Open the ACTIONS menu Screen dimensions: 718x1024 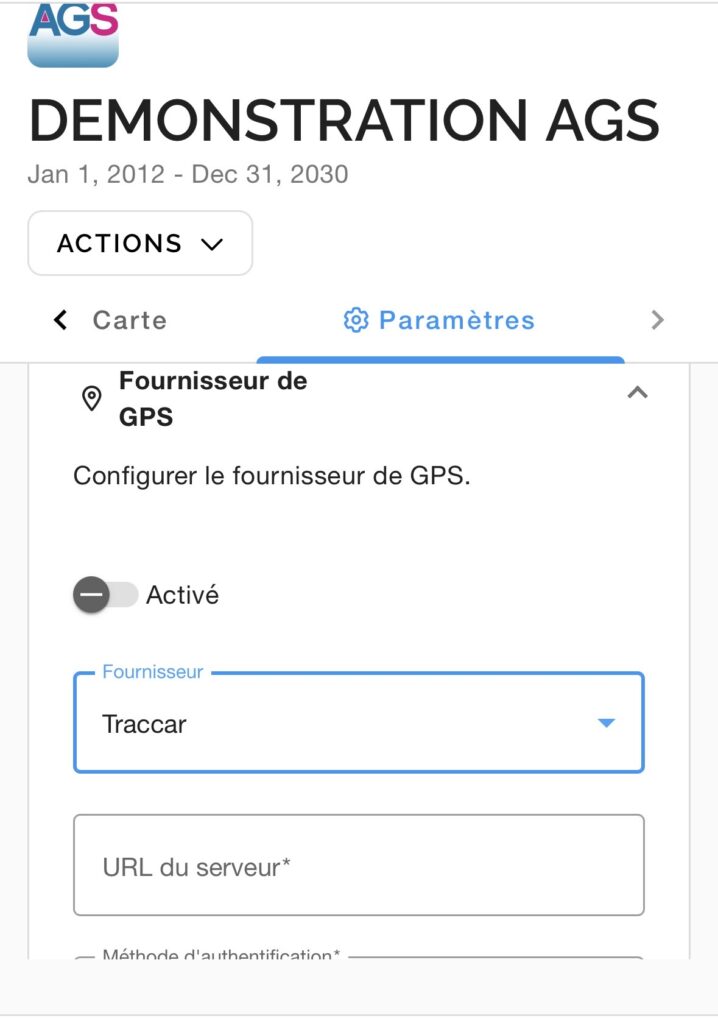pyautogui.click(x=140, y=243)
